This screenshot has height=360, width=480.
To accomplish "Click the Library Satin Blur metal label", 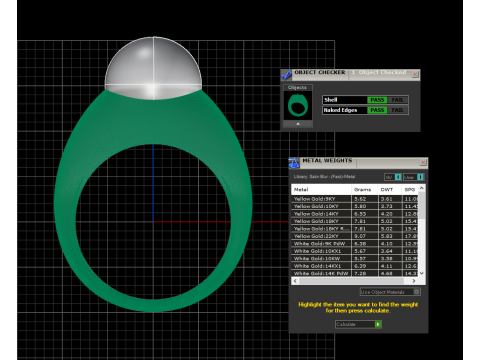I will [324, 177].
